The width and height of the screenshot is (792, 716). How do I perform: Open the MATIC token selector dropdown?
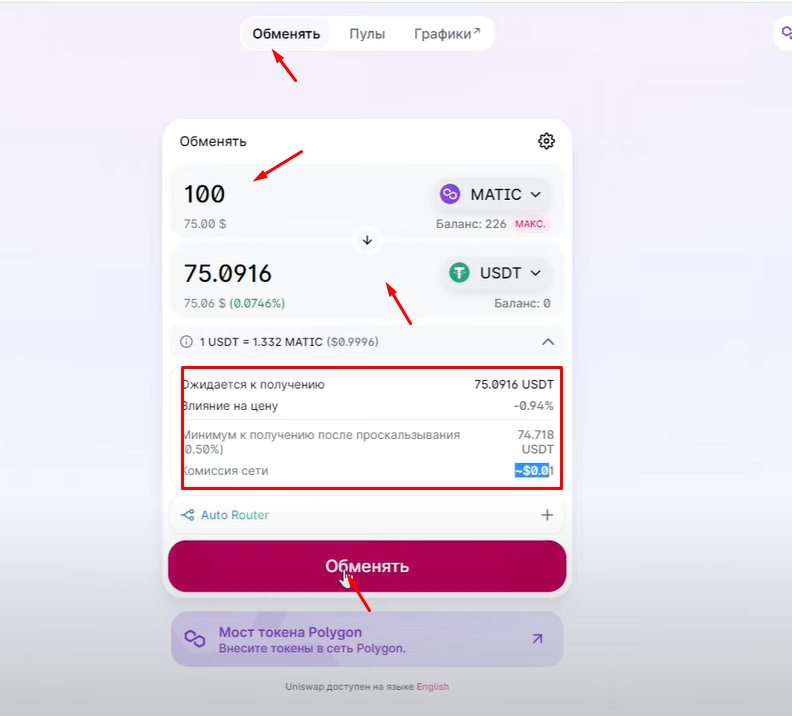tap(492, 194)
